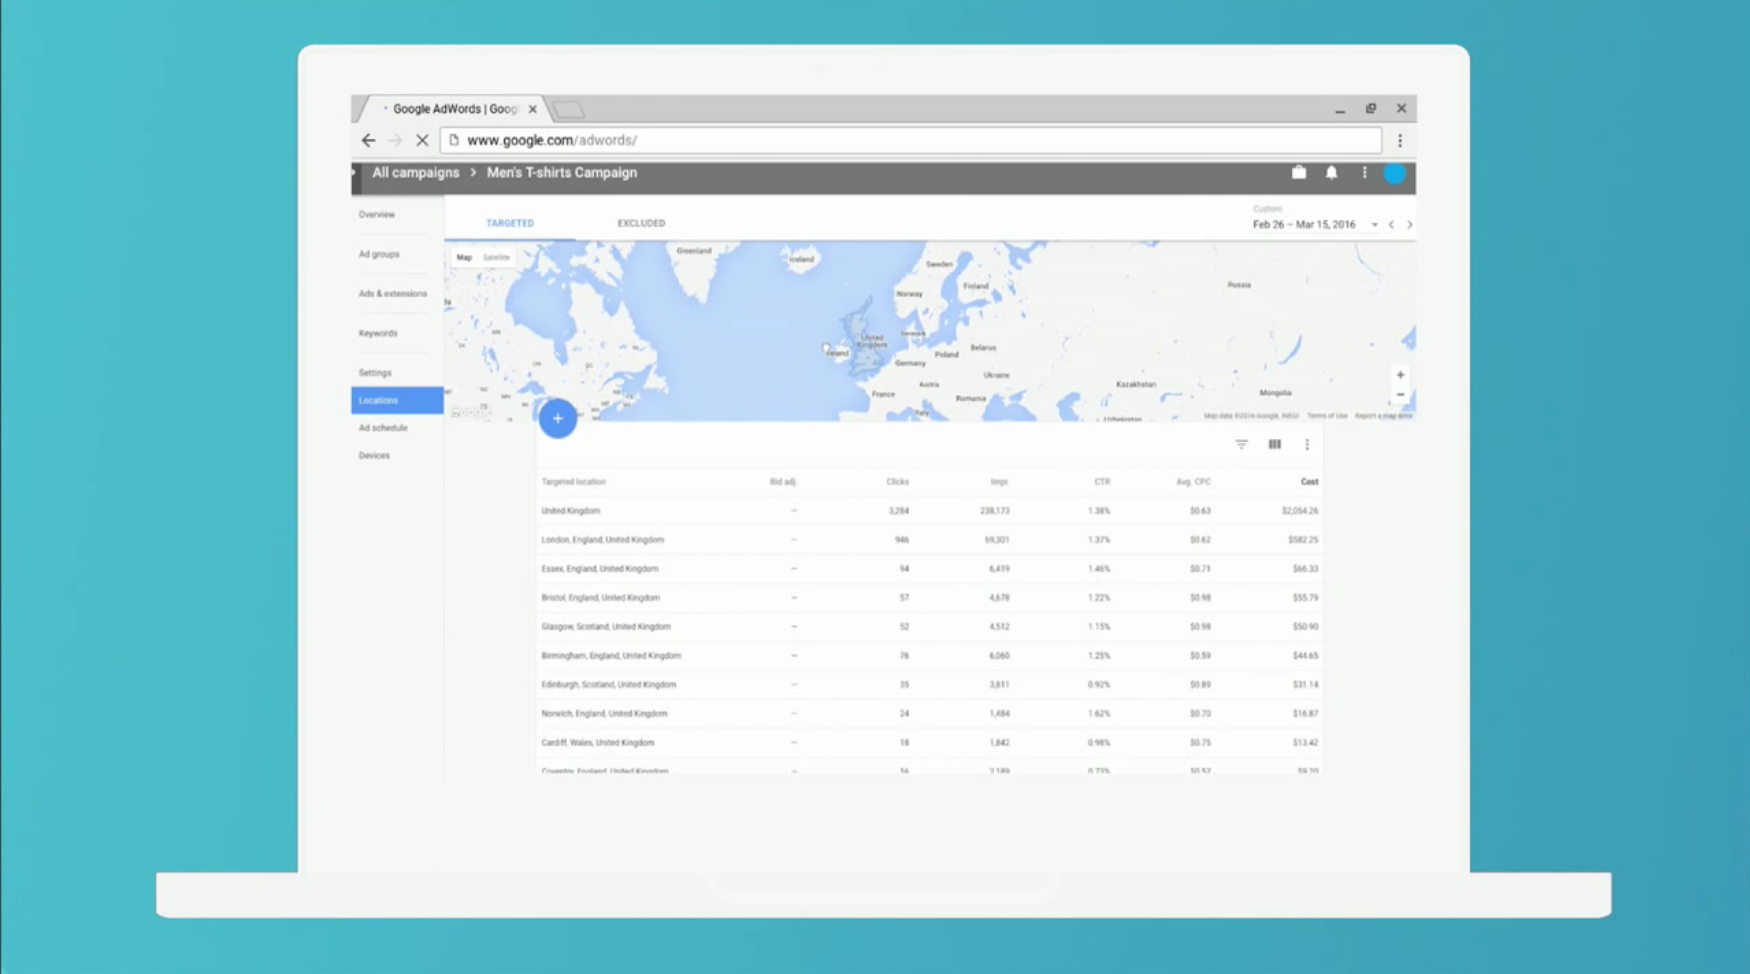This screenshot has width=1750, height=974.
Task: Zoom in on the map
Action: pos(1400,374)
